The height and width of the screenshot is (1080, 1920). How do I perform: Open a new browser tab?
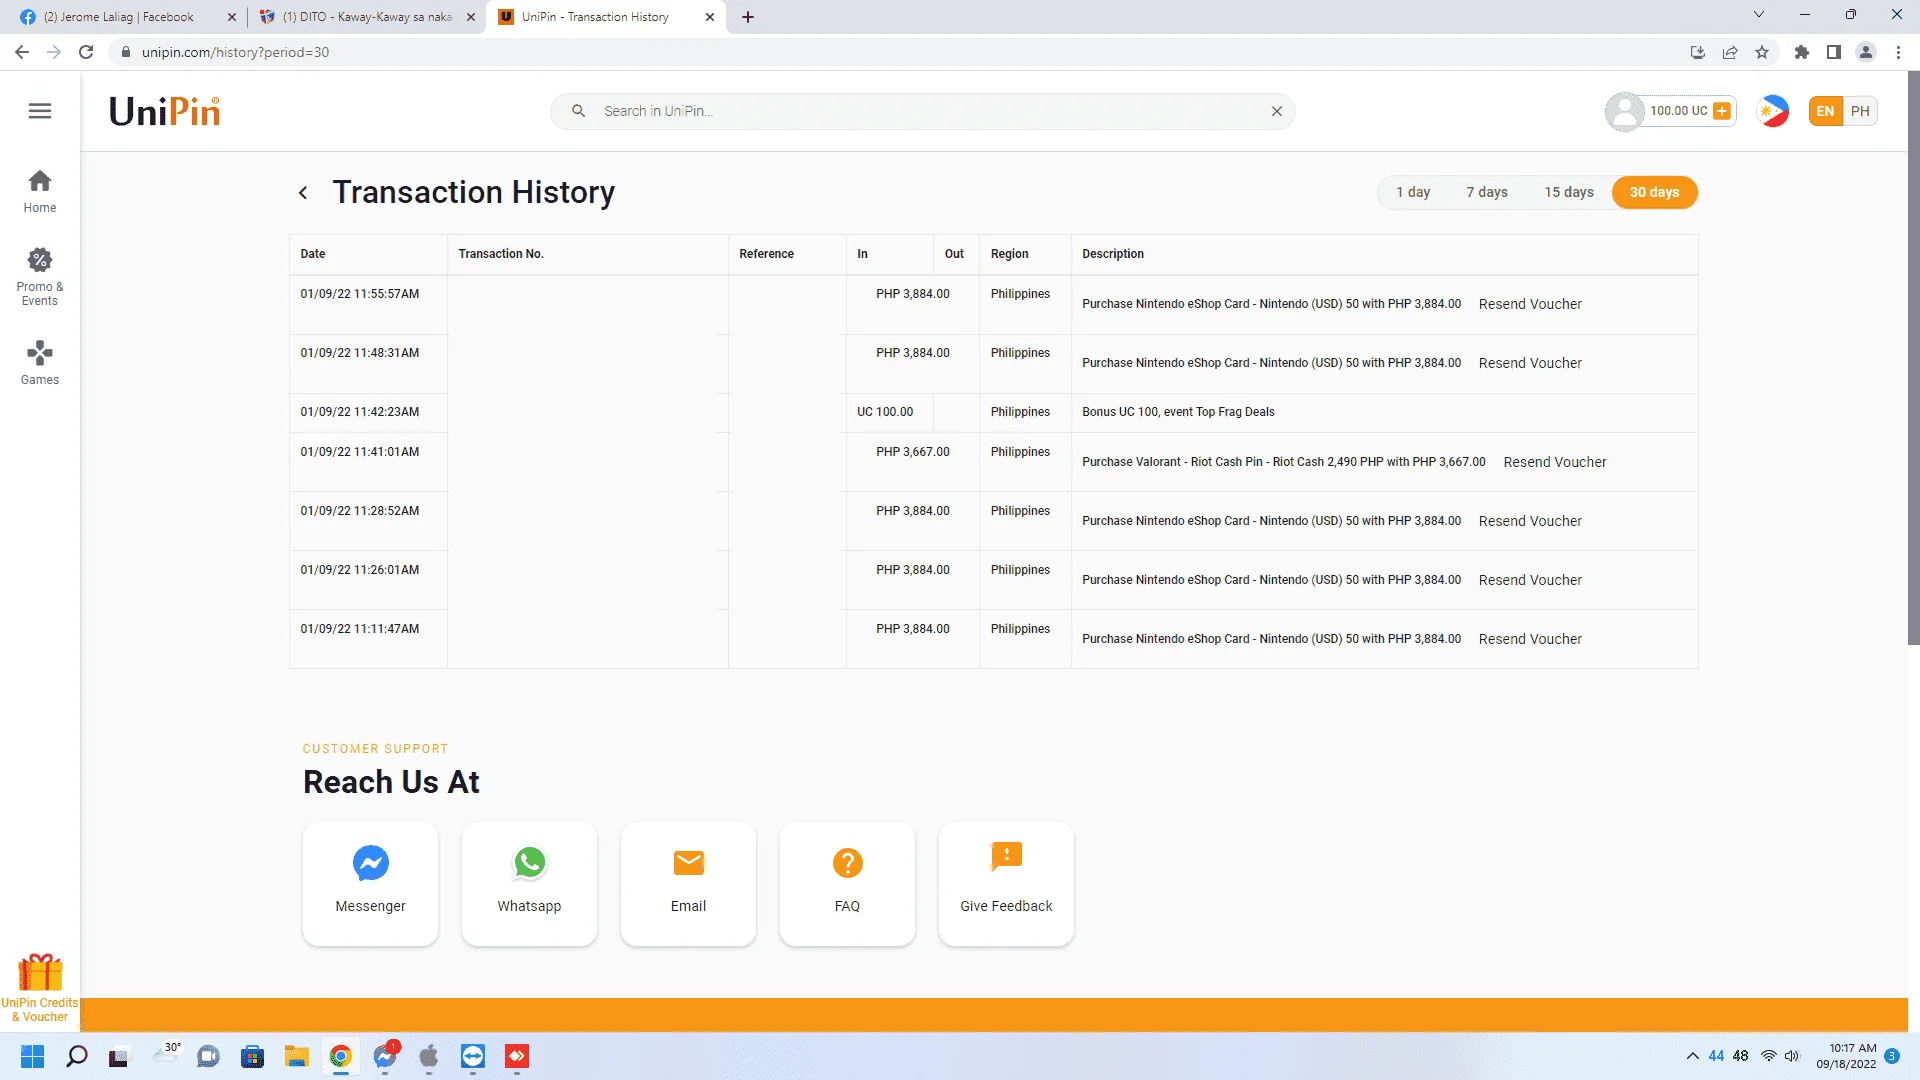(747, 17)
